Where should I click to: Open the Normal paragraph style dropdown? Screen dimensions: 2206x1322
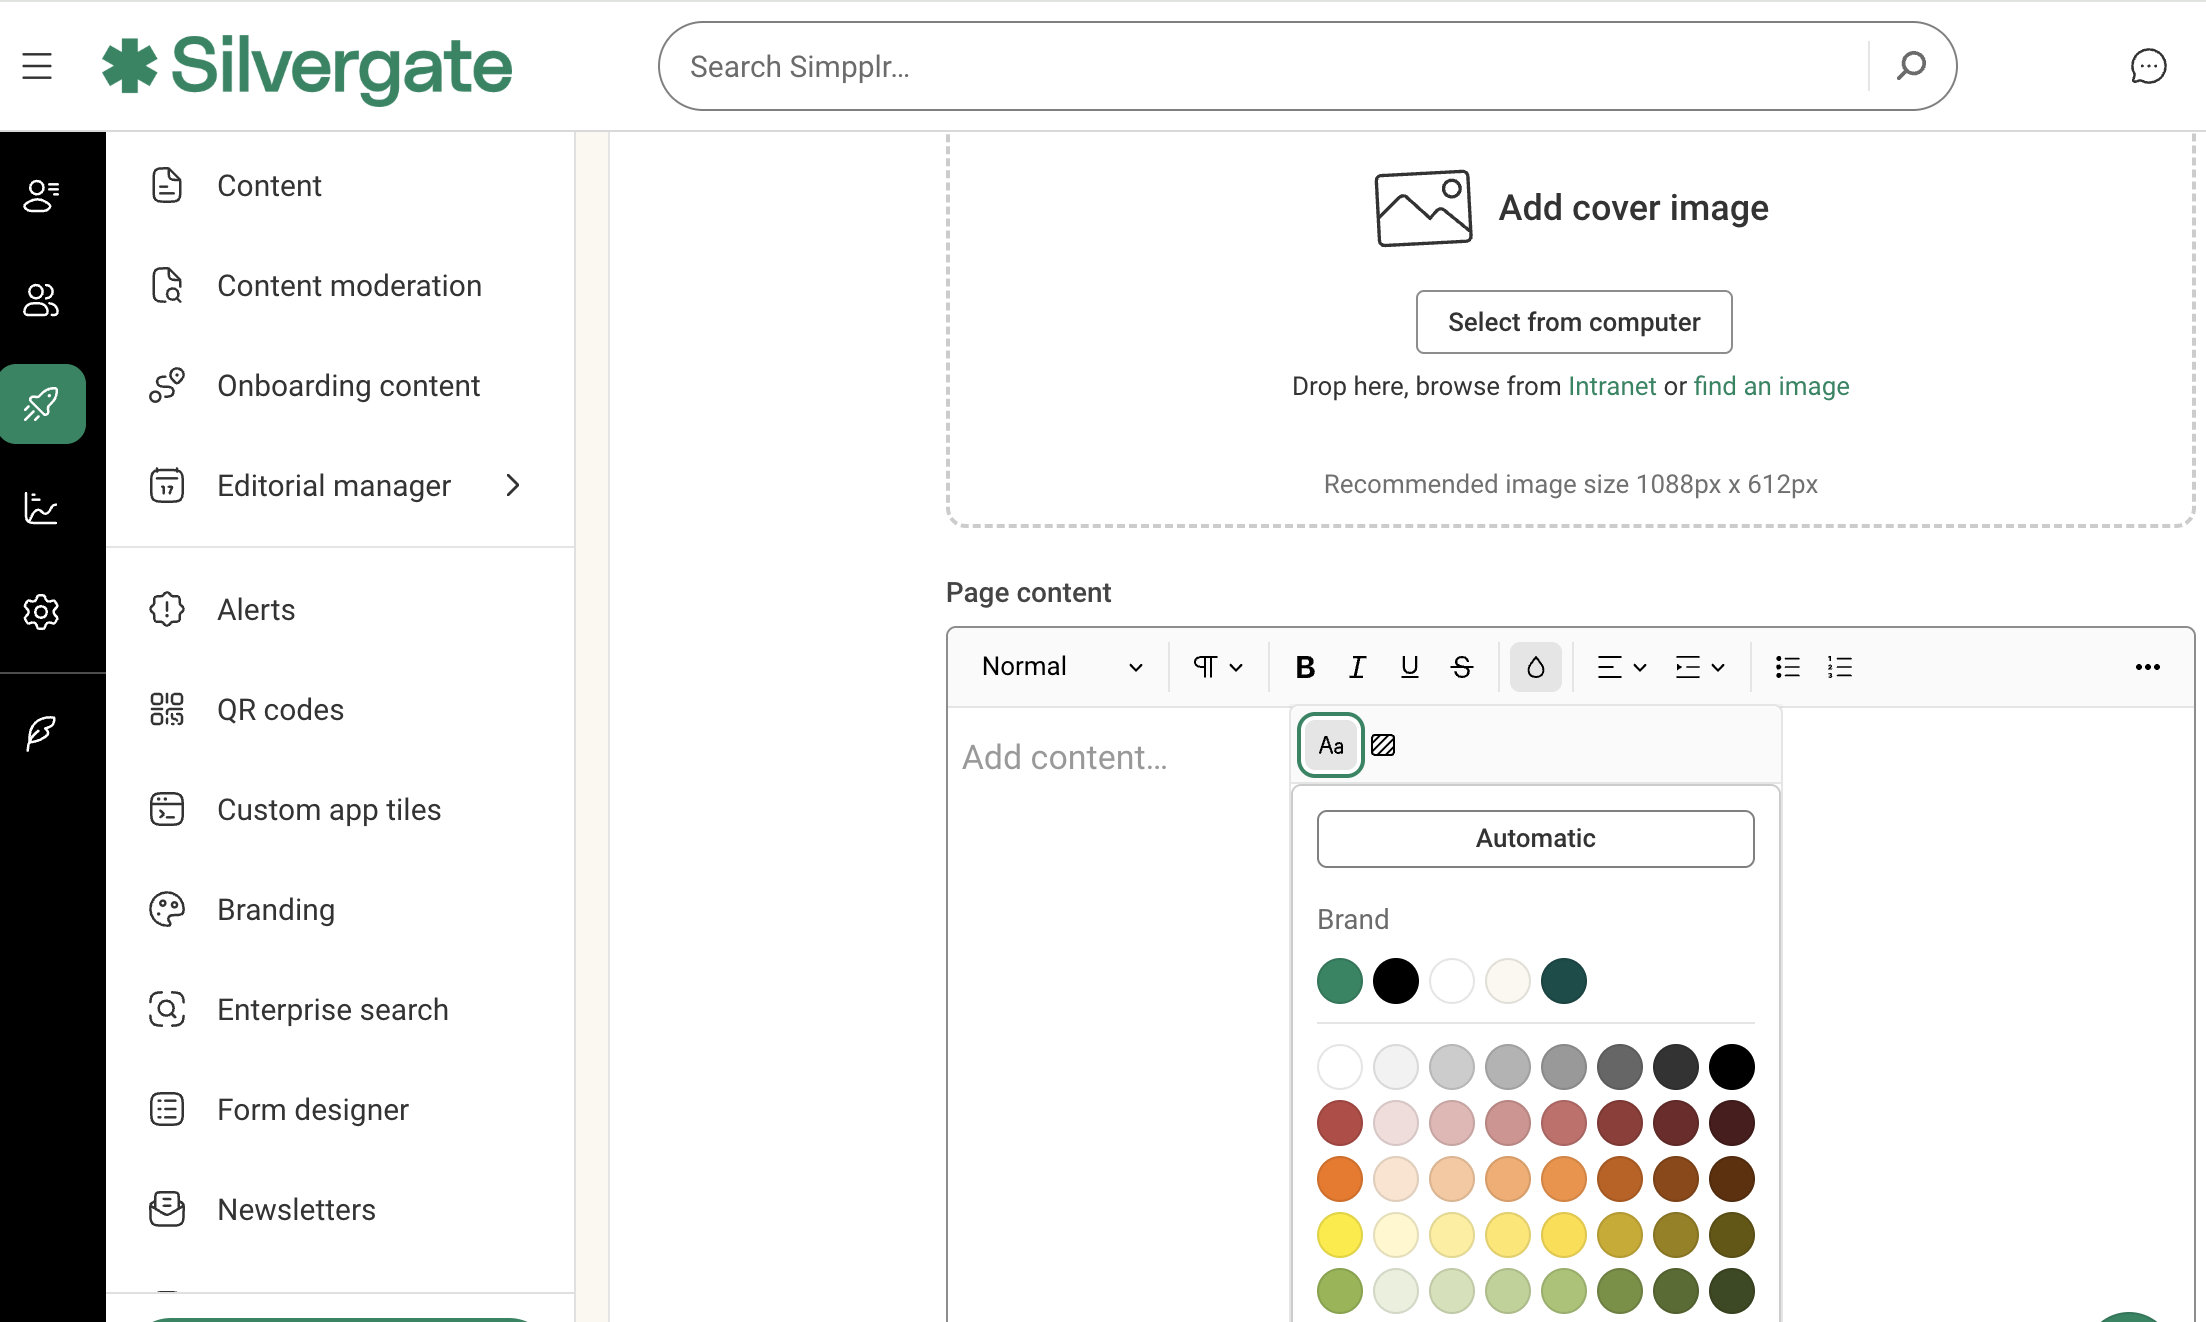pos(1061,667)
